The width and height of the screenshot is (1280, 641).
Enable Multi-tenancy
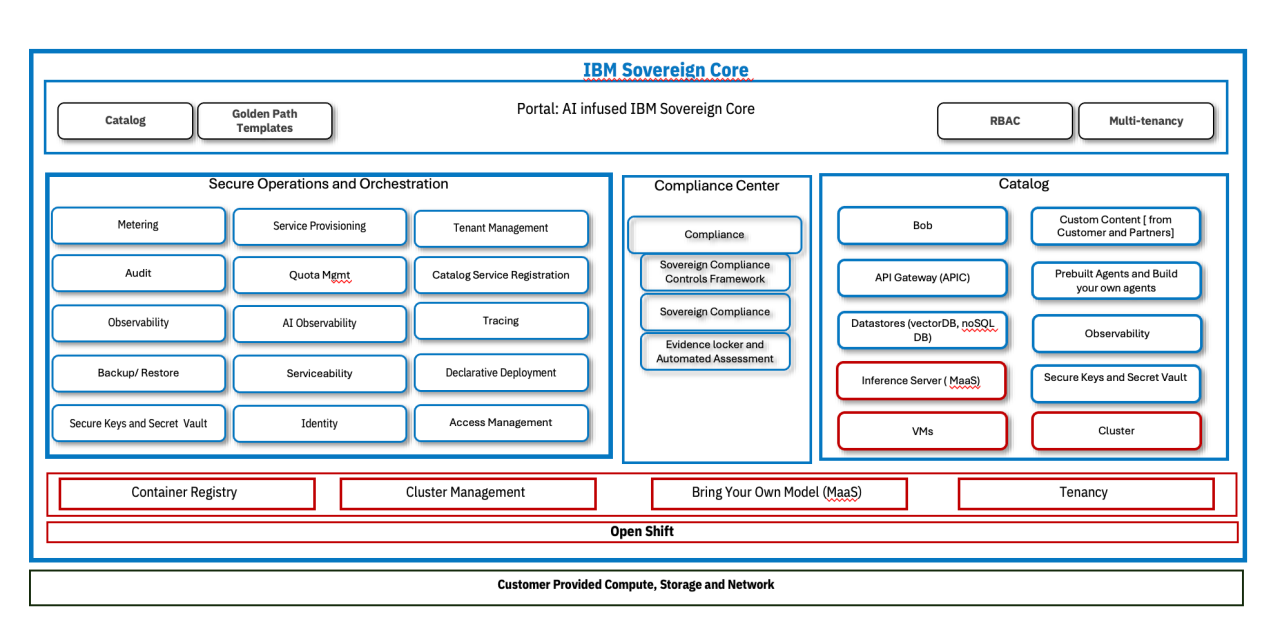1146,120
